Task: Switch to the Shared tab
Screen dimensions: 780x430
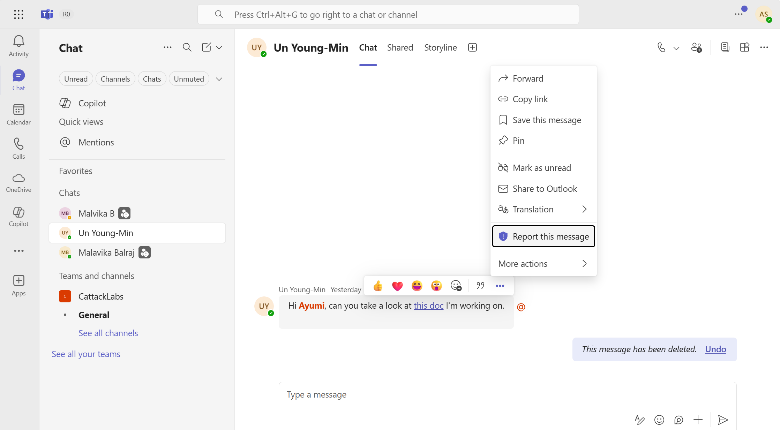Action: click(400, 48)
